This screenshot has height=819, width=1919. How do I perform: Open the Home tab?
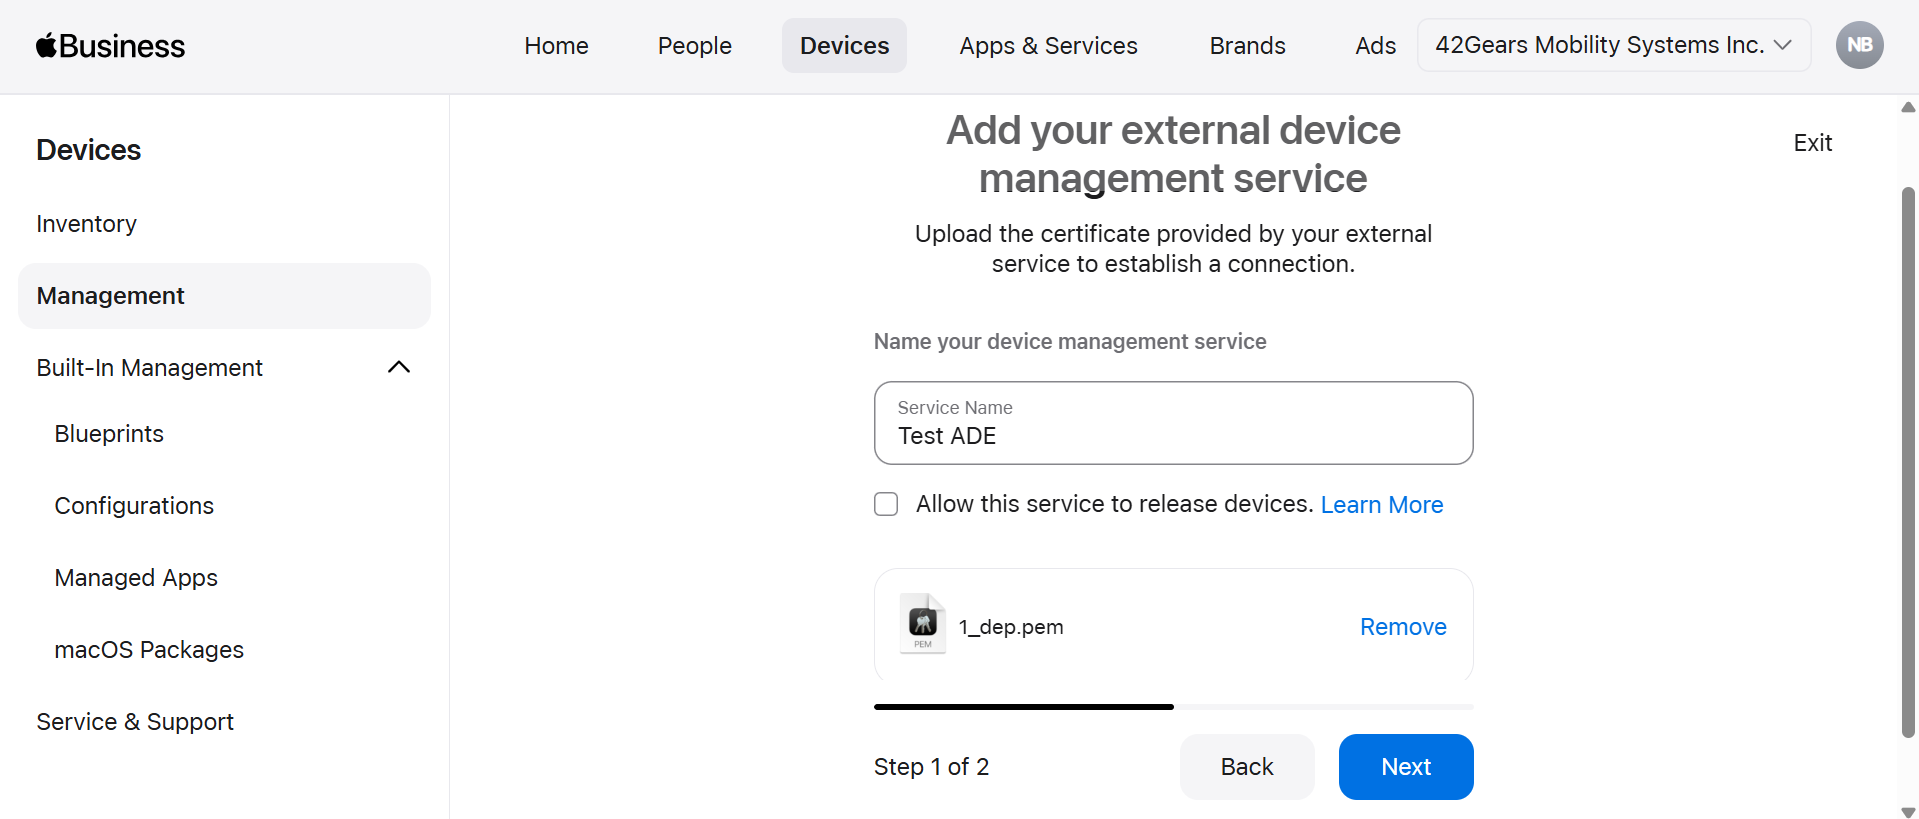tap(556, 46)
